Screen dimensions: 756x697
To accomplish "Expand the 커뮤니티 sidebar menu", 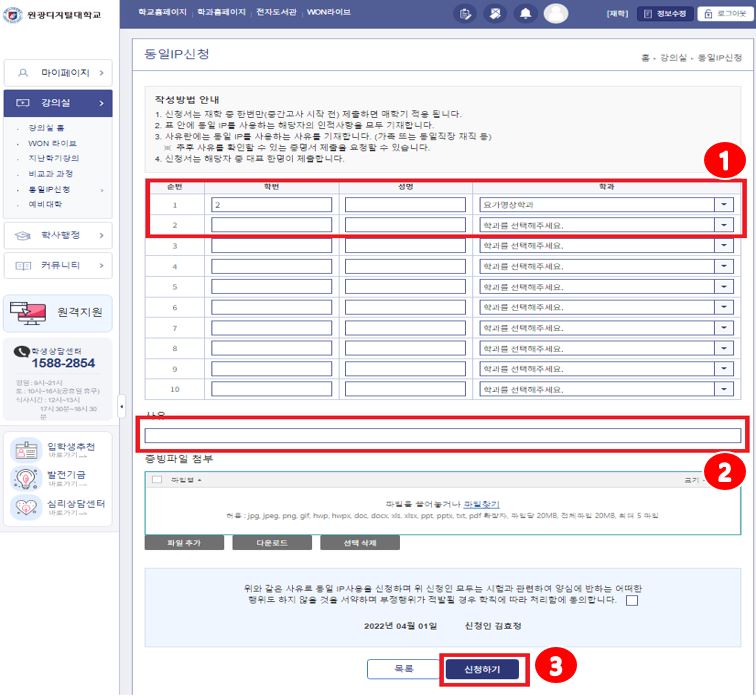I will pyautogui.click(x=58, y=265).
